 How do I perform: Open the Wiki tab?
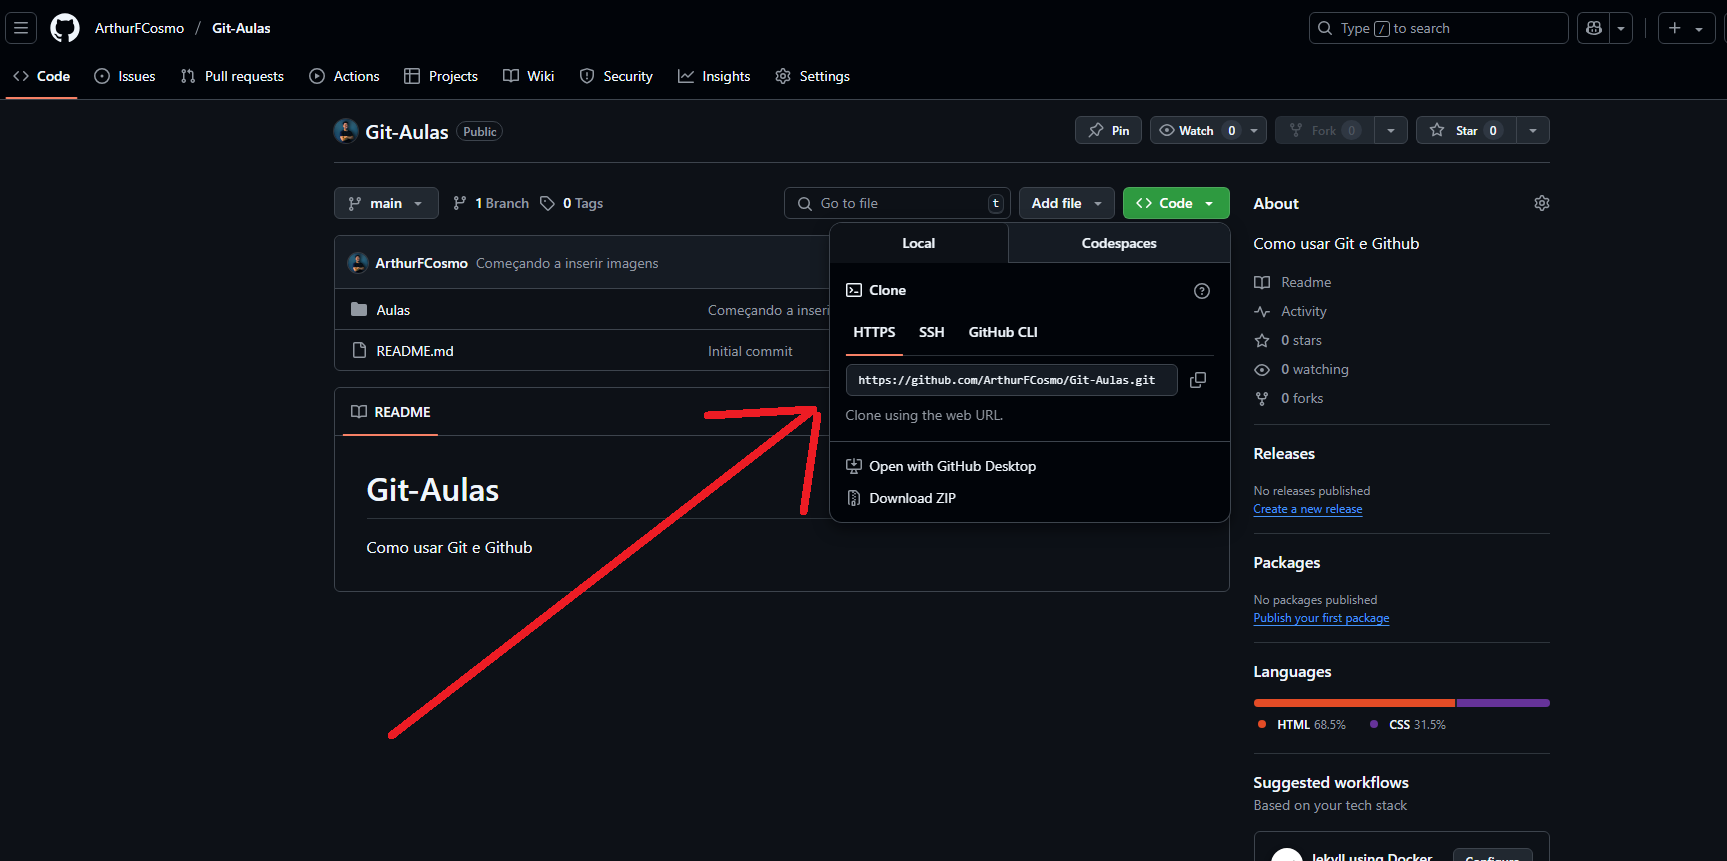point(529,76)
